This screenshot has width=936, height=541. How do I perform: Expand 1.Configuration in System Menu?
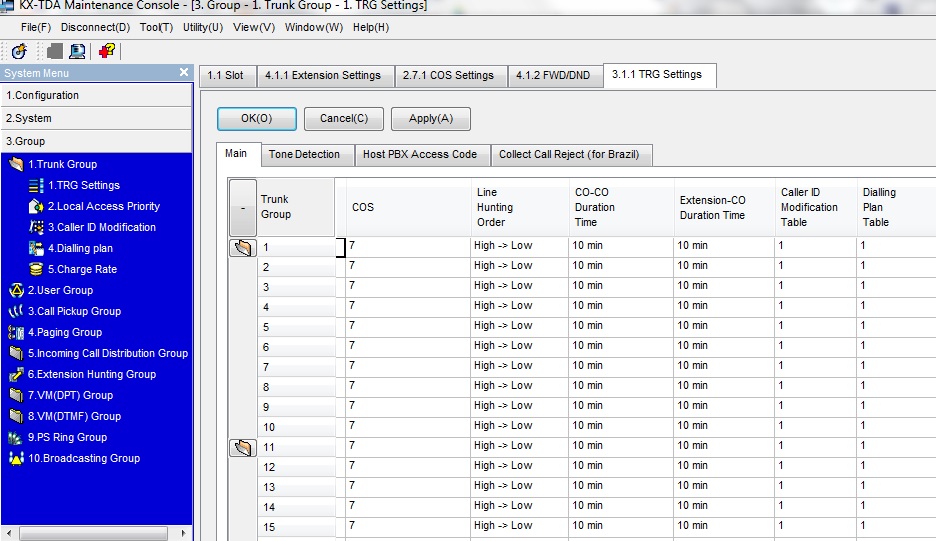coord(97,96)
